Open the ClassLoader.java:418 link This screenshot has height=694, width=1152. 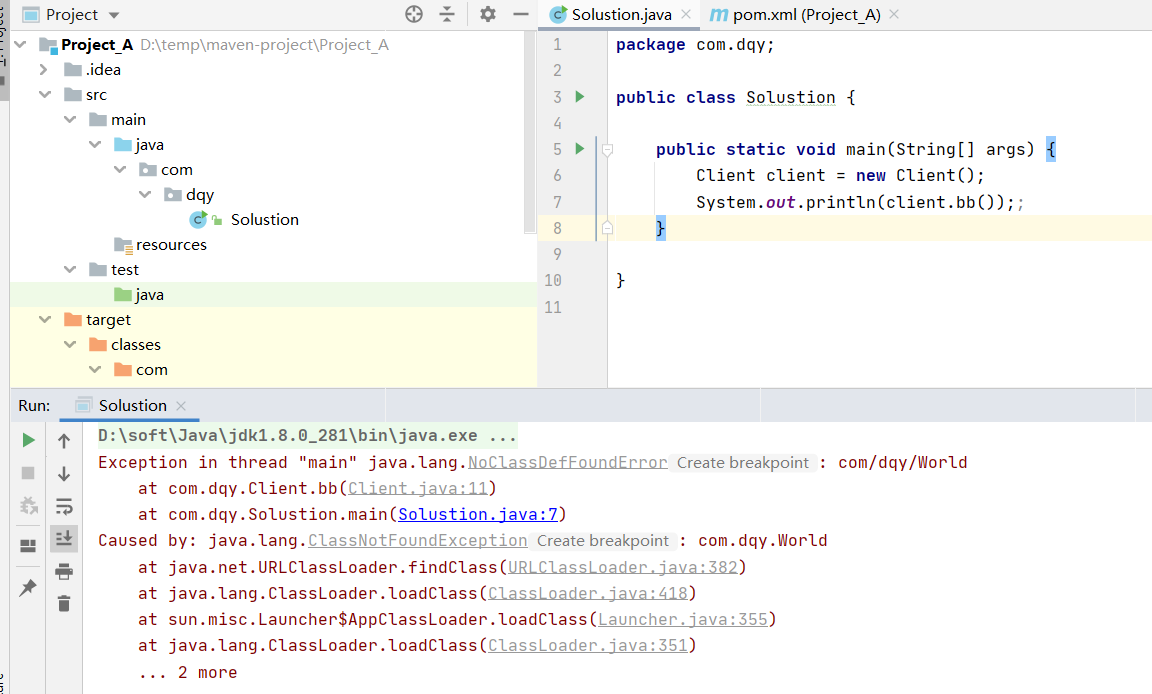588,593
